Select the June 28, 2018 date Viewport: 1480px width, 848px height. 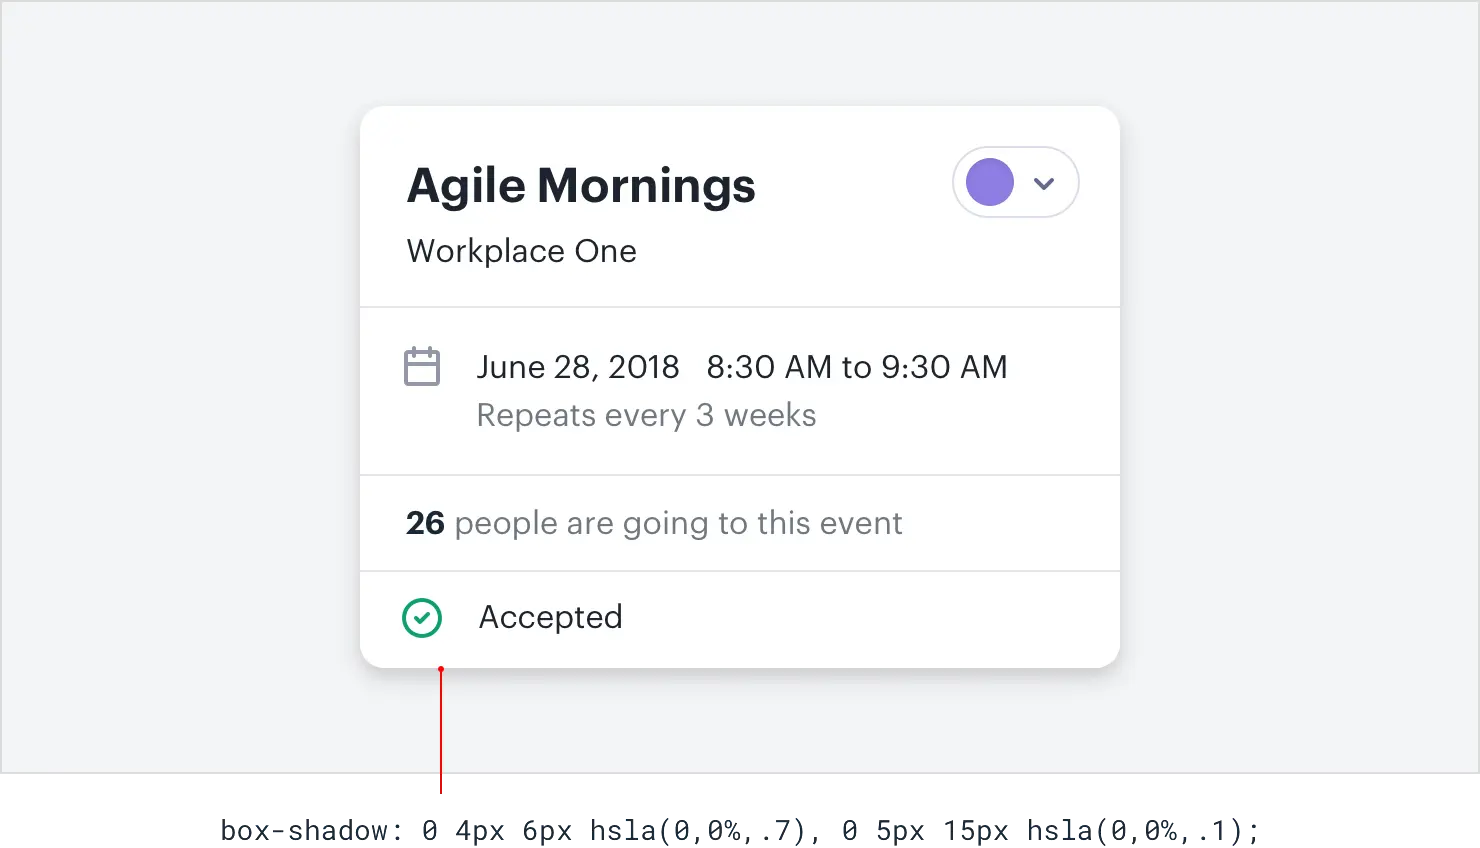(578, 367)
